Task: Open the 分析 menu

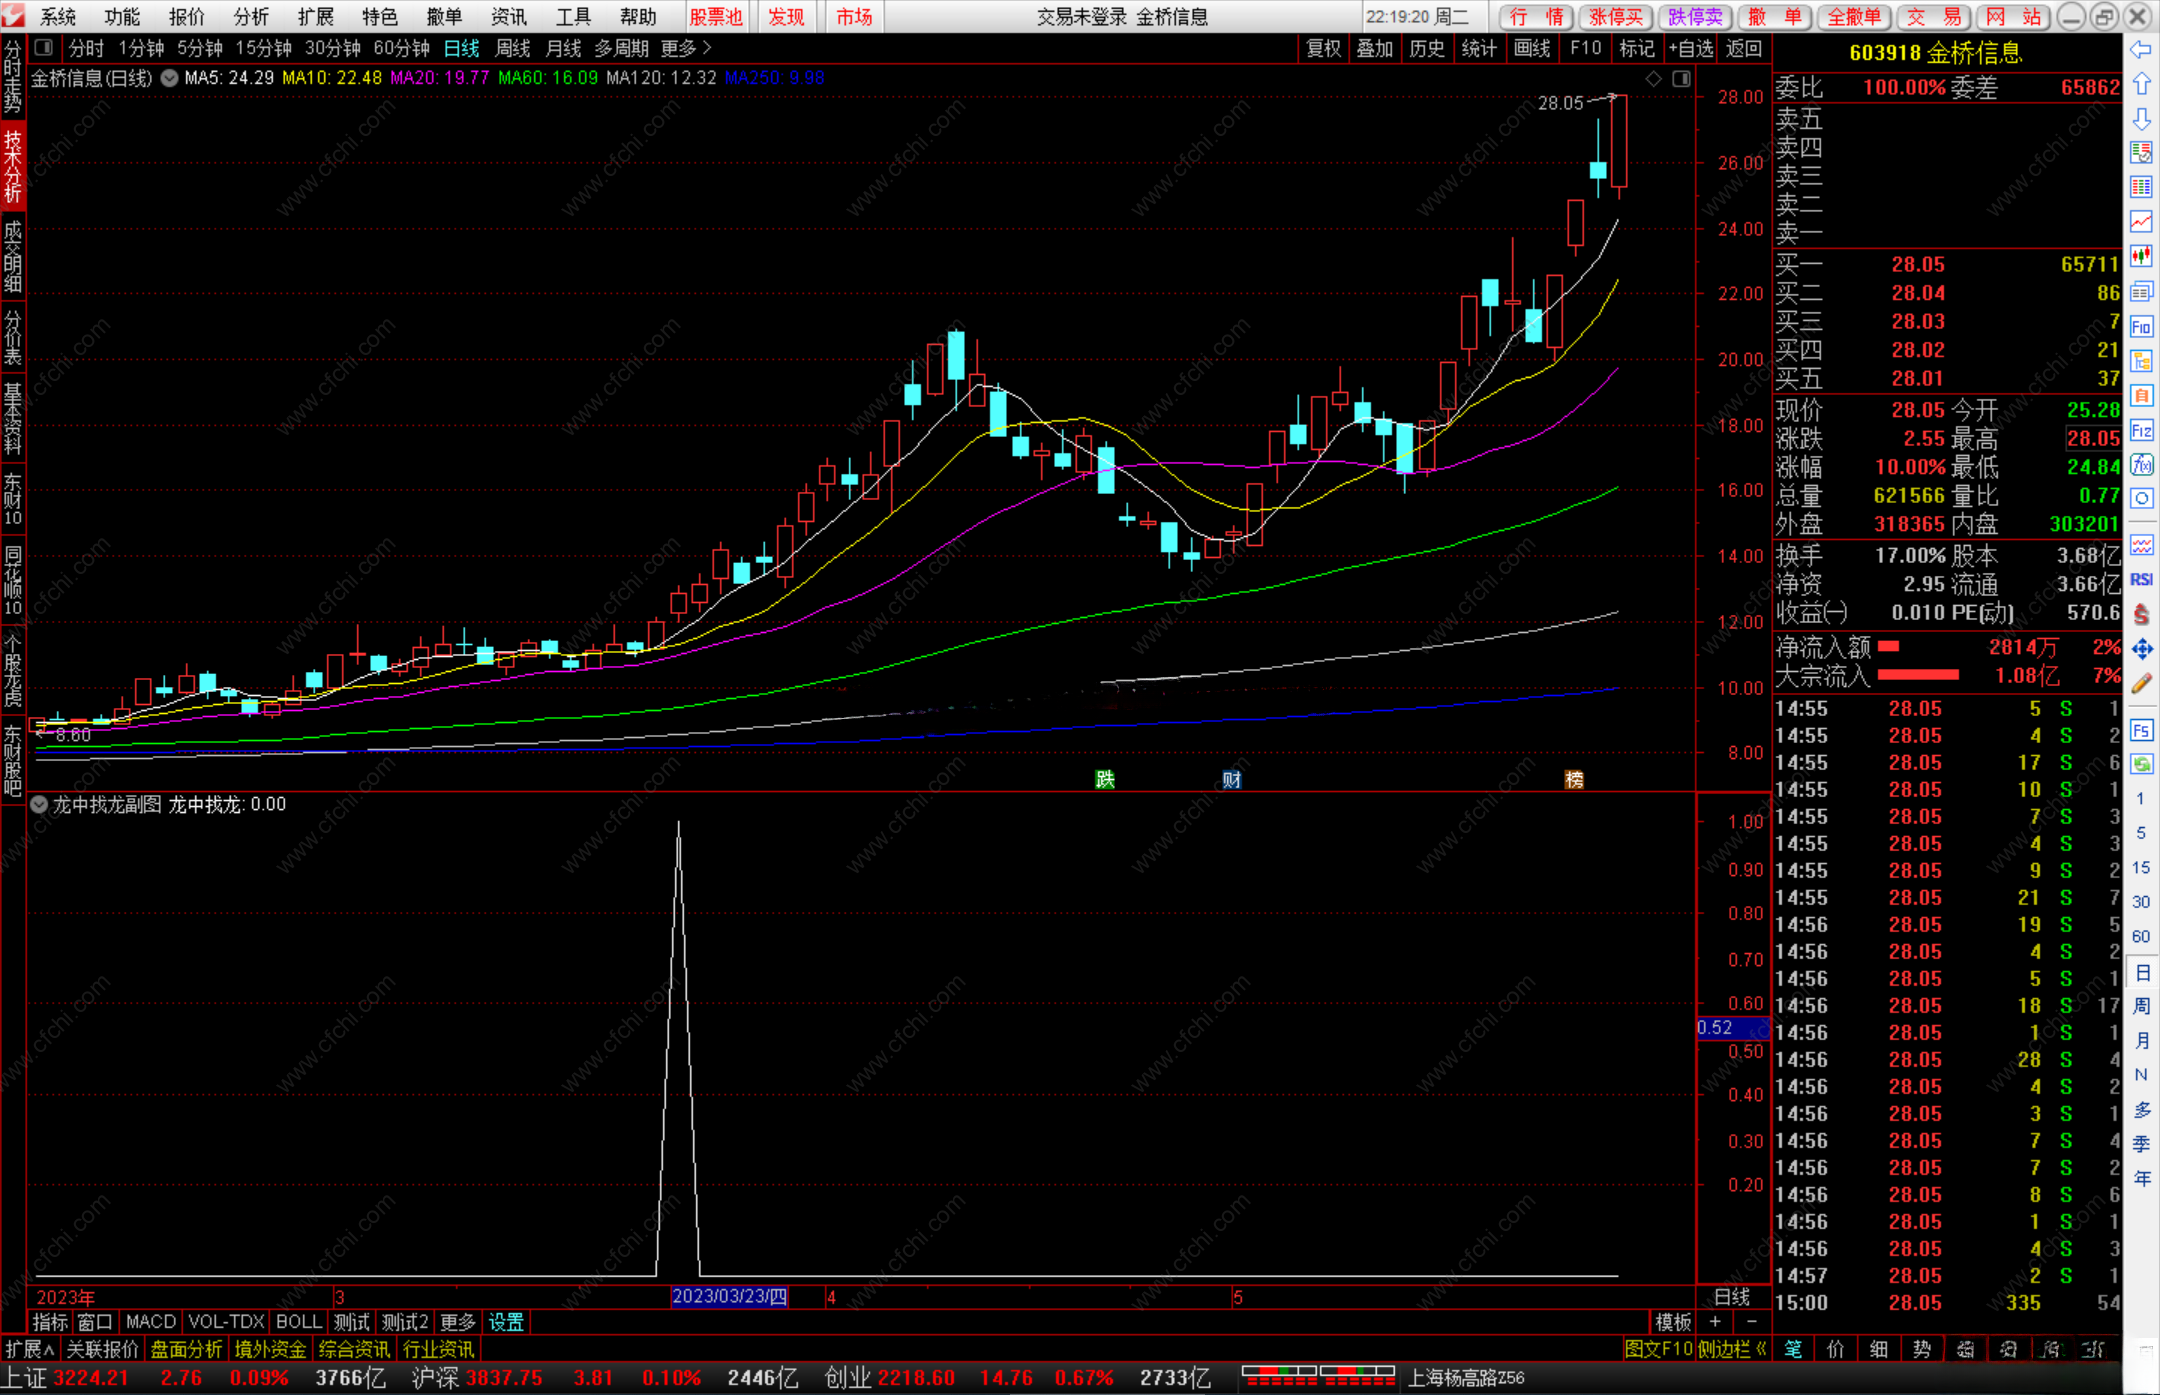Action: pyautogui.click(x=250, y=17)
